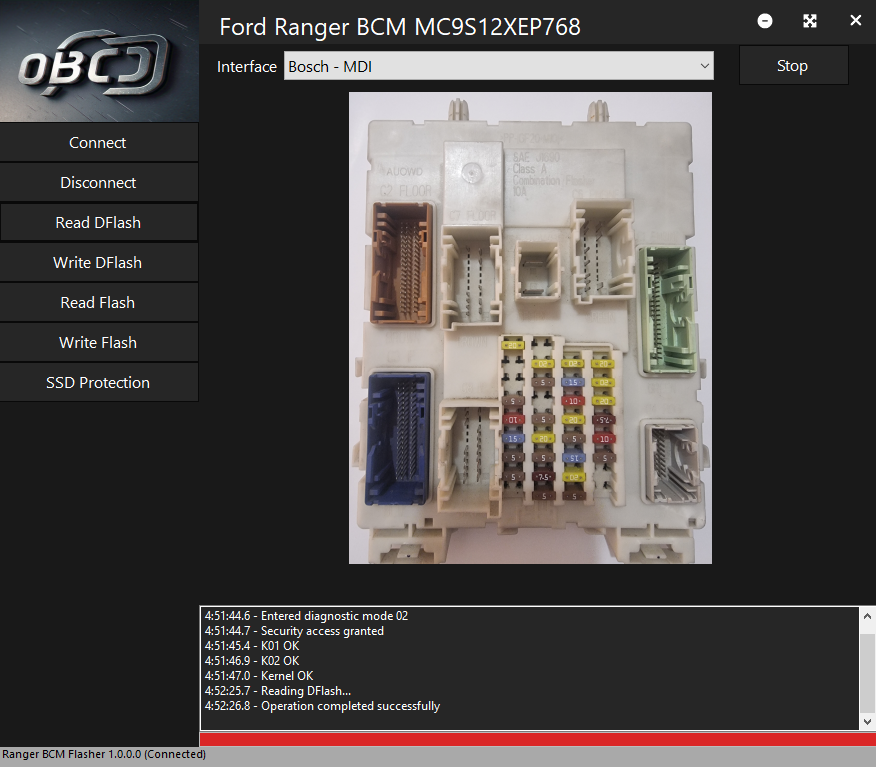Select 'Entered diagnostic mode 02' log line
876x767 pixels.
[x=306, y=616]
